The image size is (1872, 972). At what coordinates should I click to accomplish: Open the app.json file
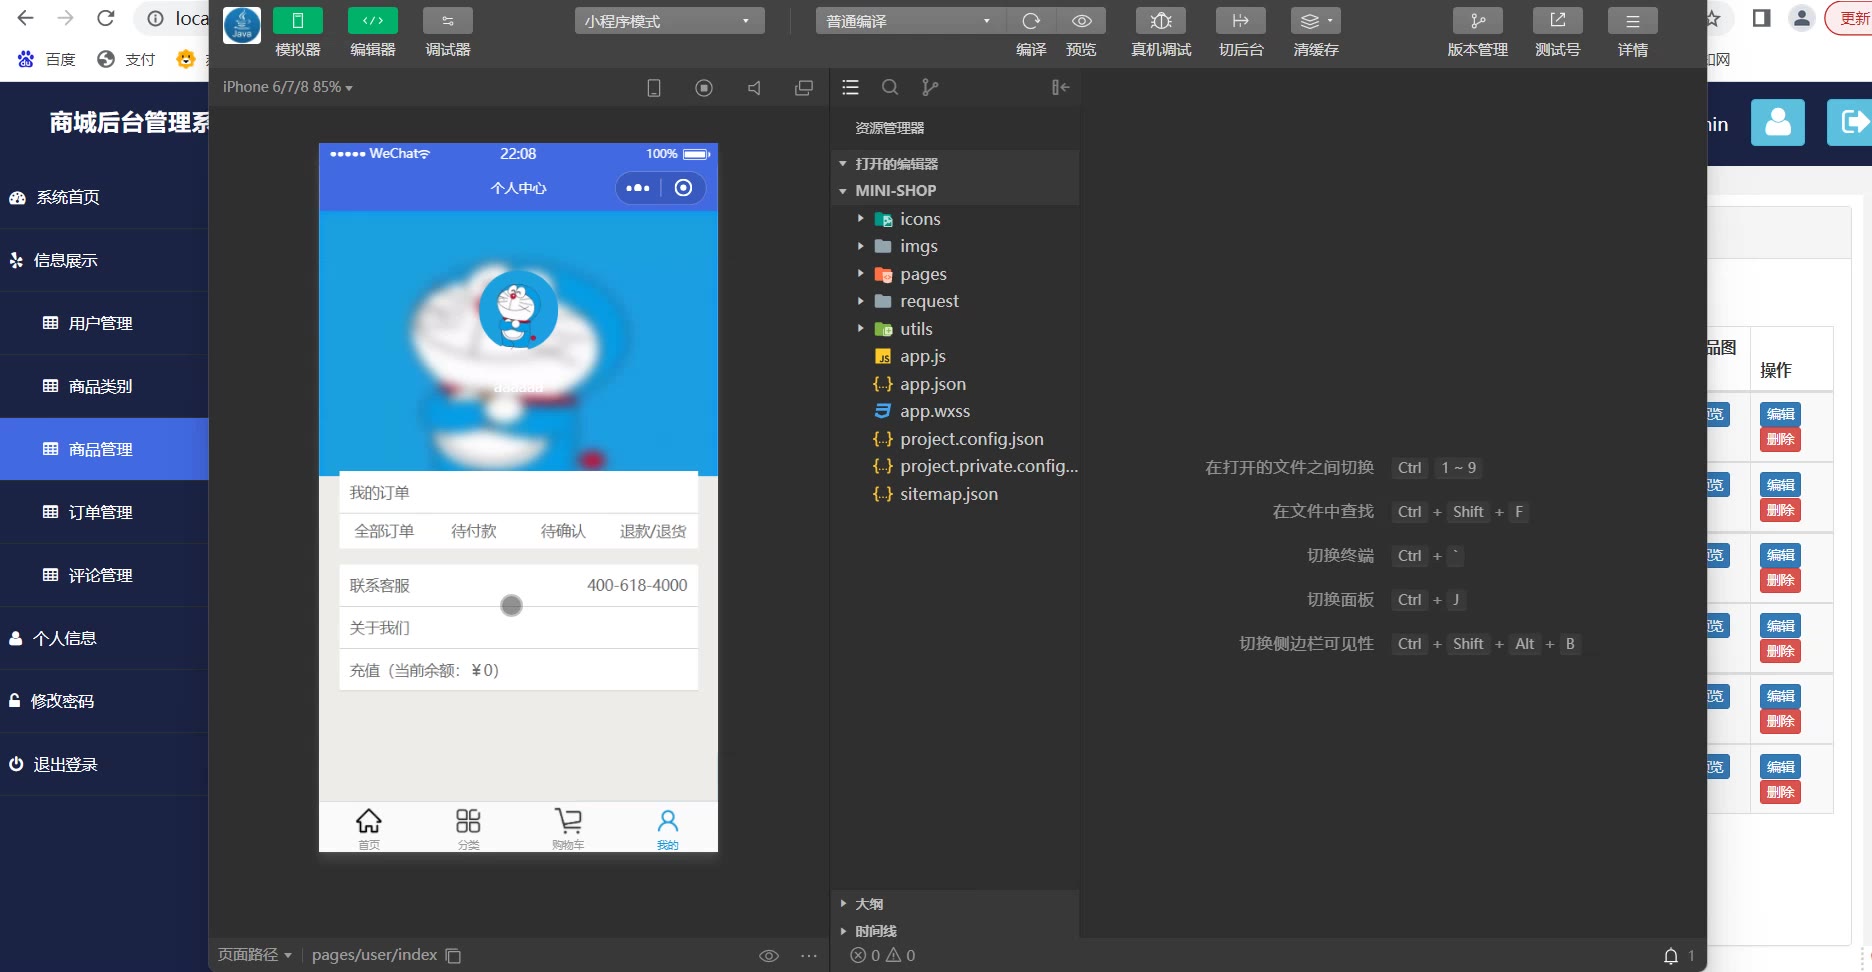click(x=955, y=384)
